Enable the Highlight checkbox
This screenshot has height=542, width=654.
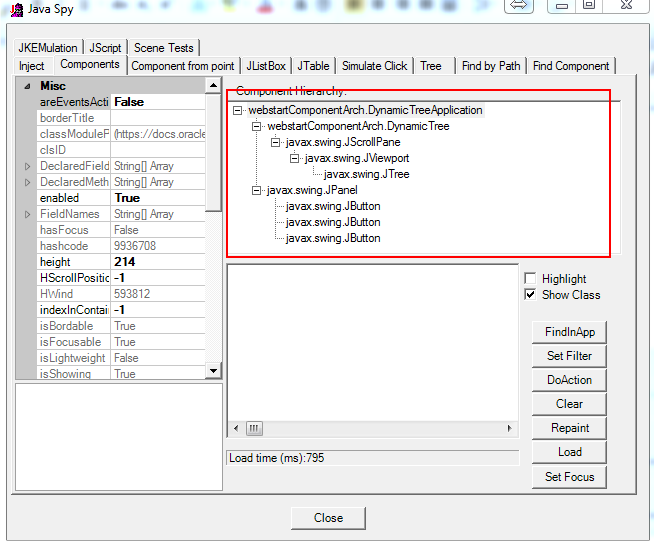tap(530, 279)
